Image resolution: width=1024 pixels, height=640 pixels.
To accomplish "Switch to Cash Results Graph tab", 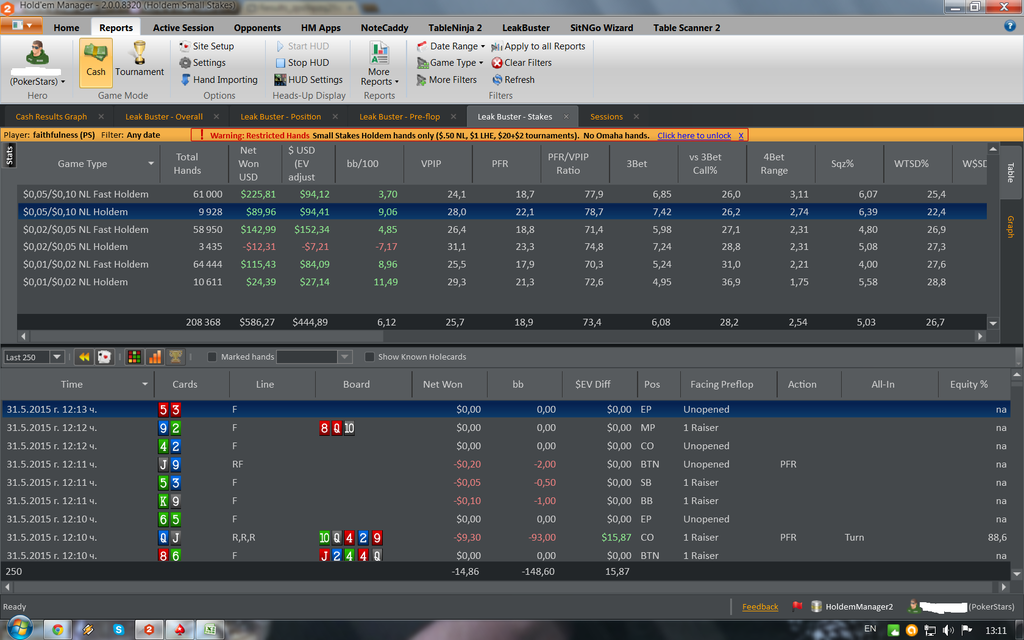I will (x=51, y=116).
